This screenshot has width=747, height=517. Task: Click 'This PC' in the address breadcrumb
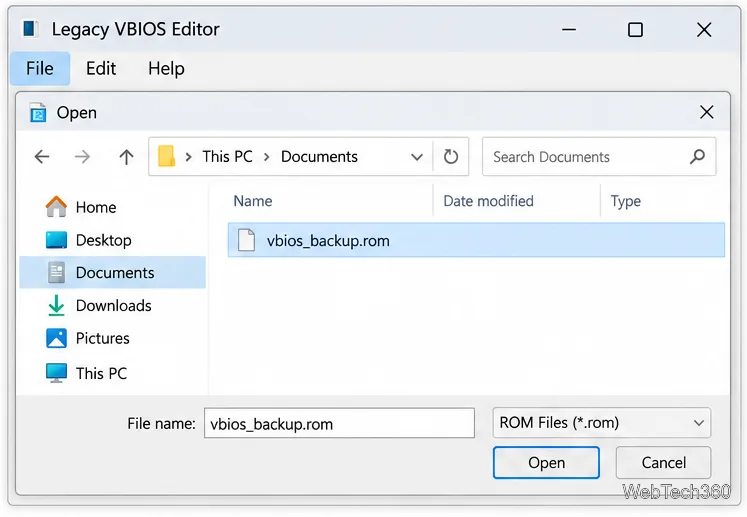point(227,156)
